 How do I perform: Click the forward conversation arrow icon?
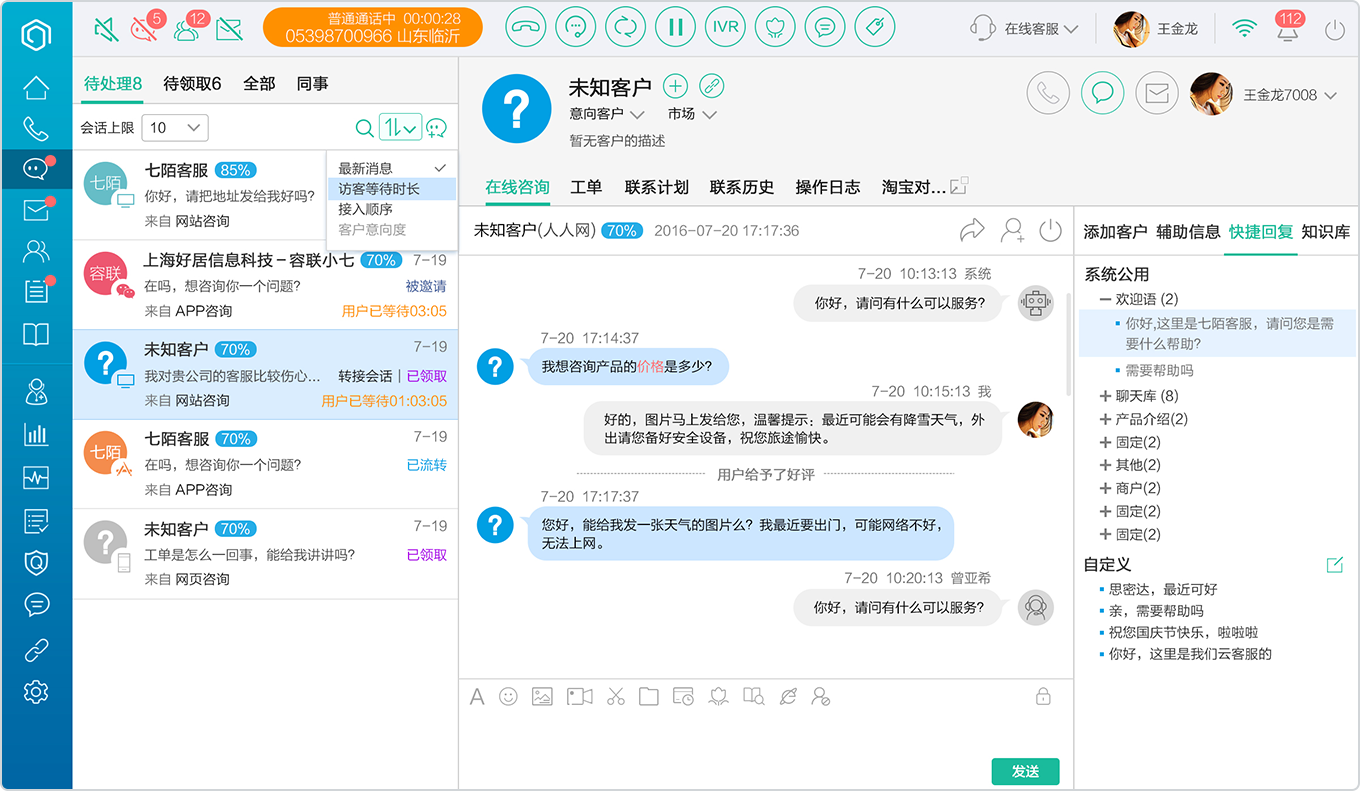[x=972, y=230]
